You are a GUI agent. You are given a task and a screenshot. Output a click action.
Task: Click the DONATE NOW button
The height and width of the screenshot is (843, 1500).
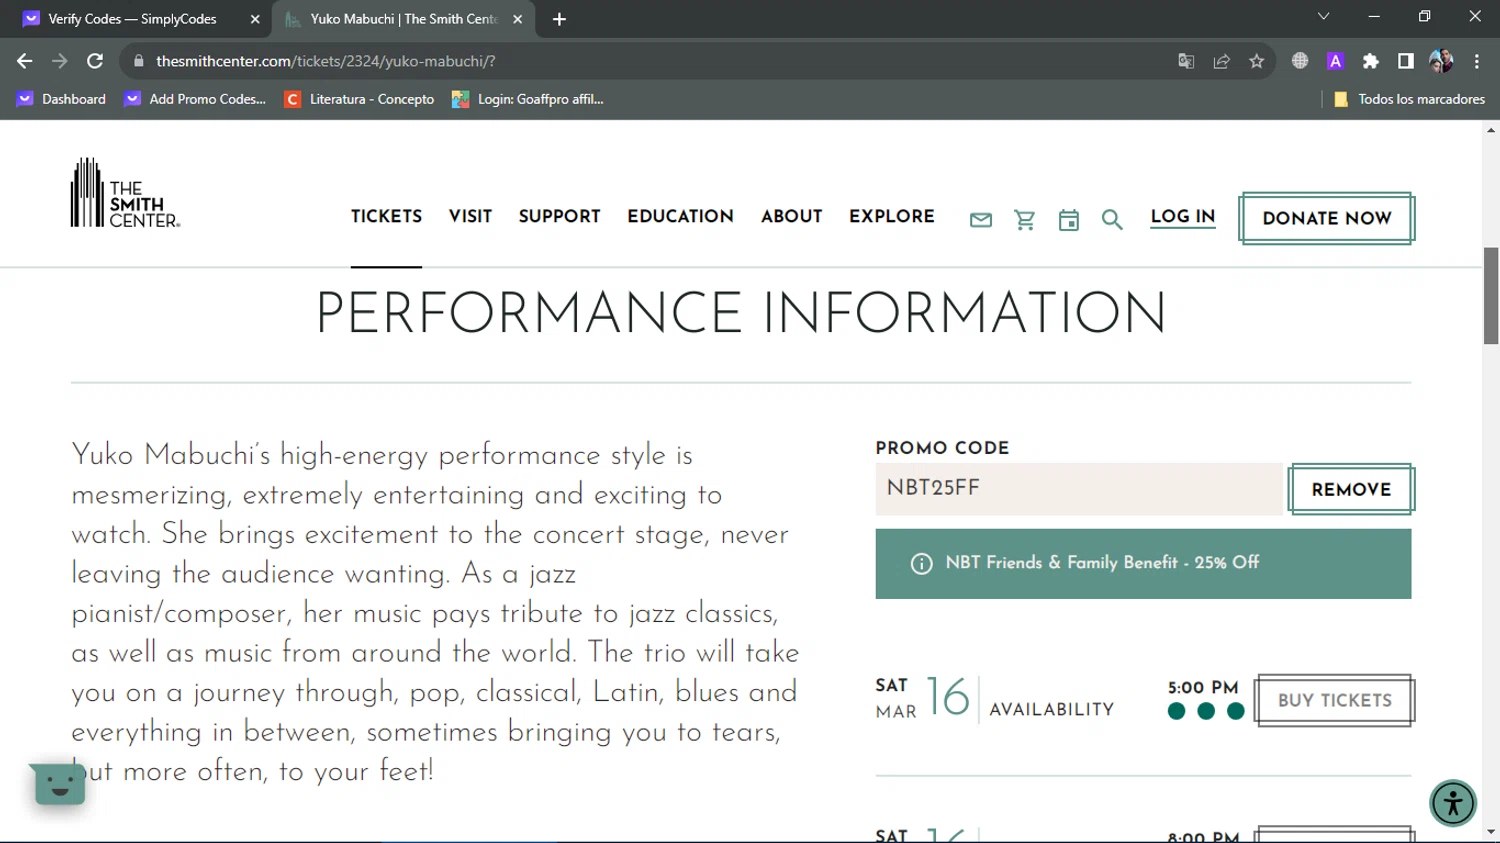pos(1327,218)
